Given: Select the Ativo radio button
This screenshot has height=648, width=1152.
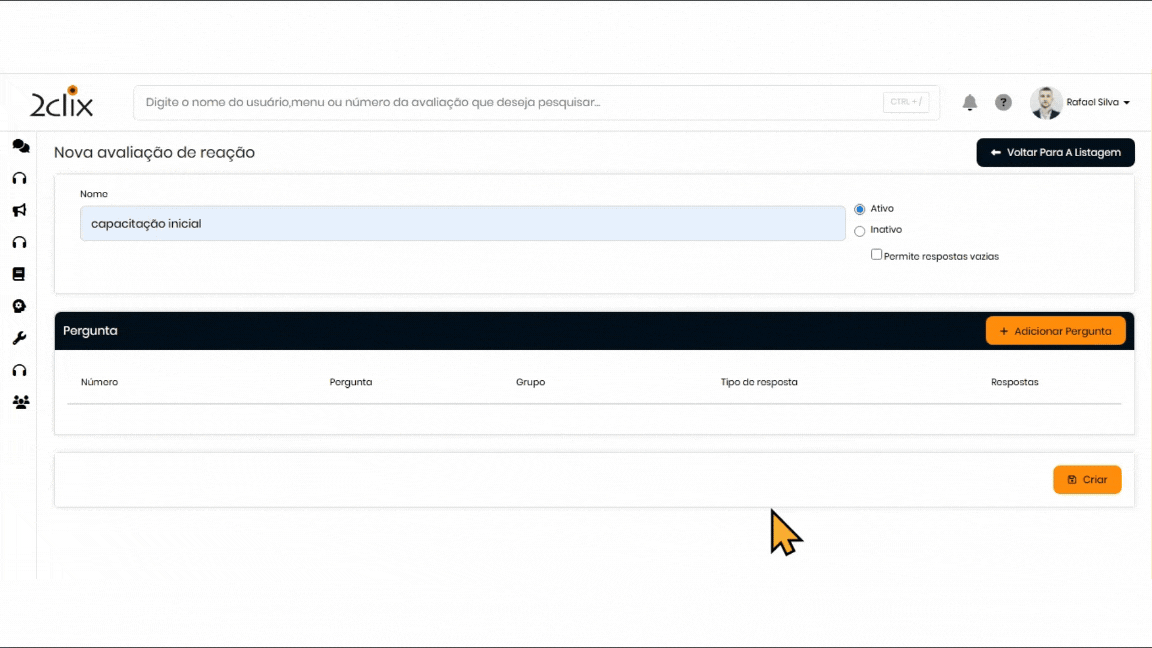Looking at the screenshot, I should tap(860, 210).
